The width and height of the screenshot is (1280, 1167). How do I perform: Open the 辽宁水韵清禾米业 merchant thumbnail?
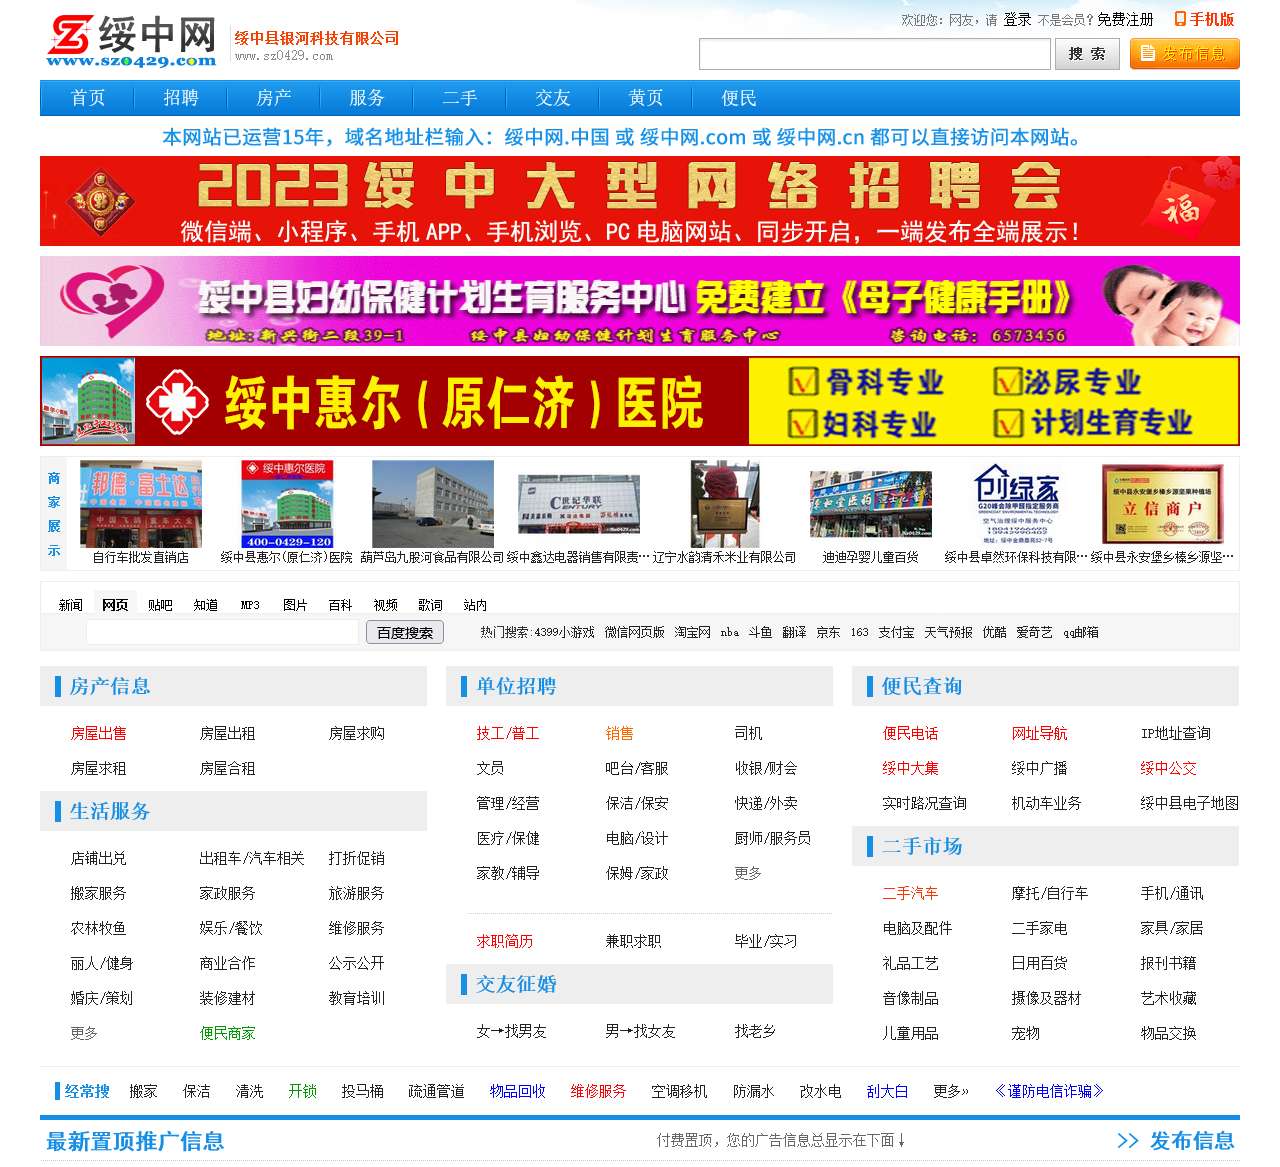(725, 504)
